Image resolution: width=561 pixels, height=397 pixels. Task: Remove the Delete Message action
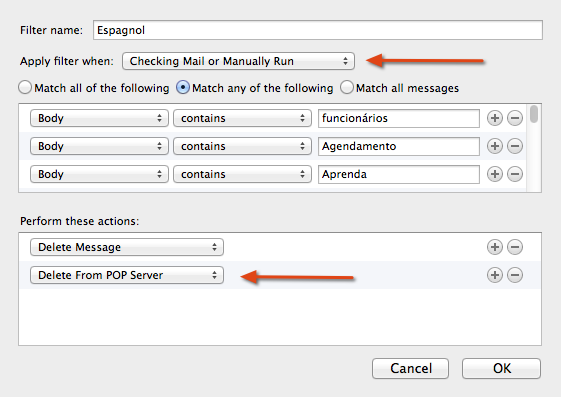click(x=515, y=247)
